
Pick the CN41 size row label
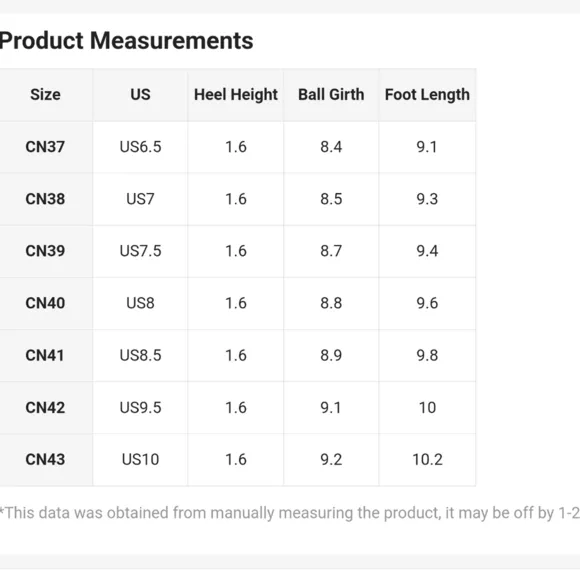click(x=45, y=355)
